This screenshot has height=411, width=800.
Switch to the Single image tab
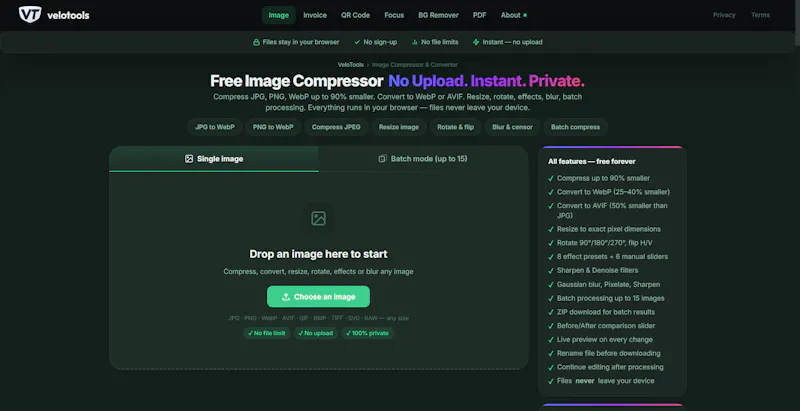[214, 159]
